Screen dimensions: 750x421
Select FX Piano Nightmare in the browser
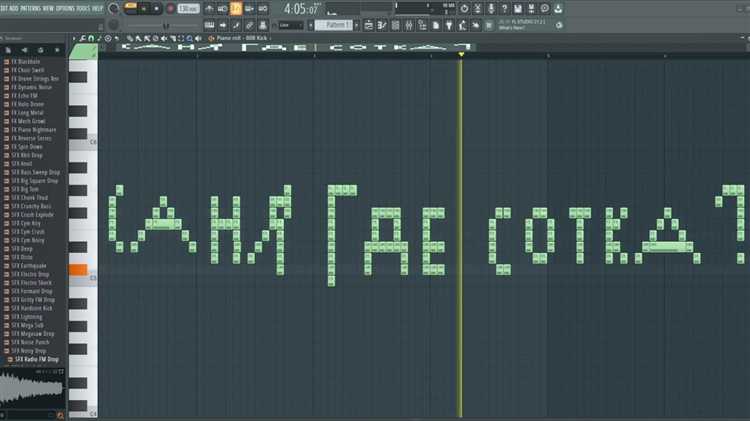[x=37, y=130]
